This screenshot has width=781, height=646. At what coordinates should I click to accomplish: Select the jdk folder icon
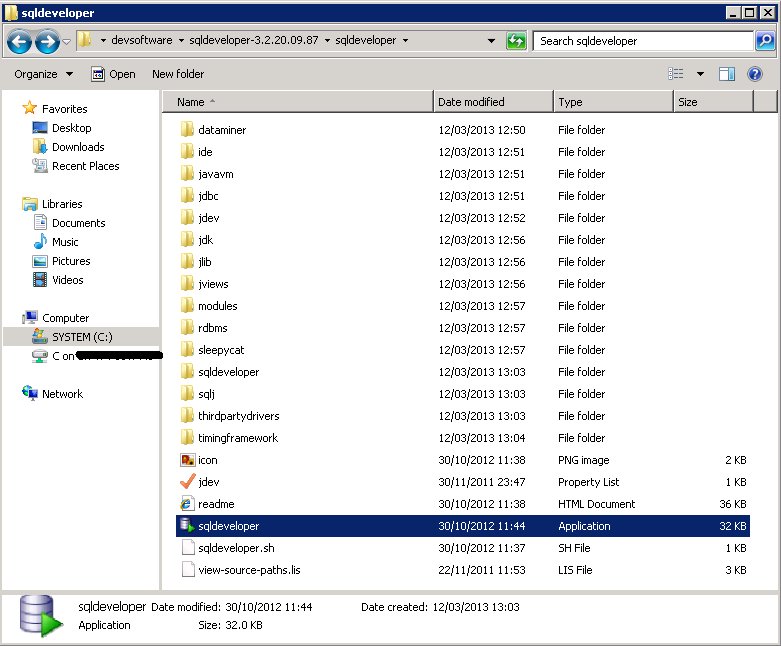tap(187, 240)
